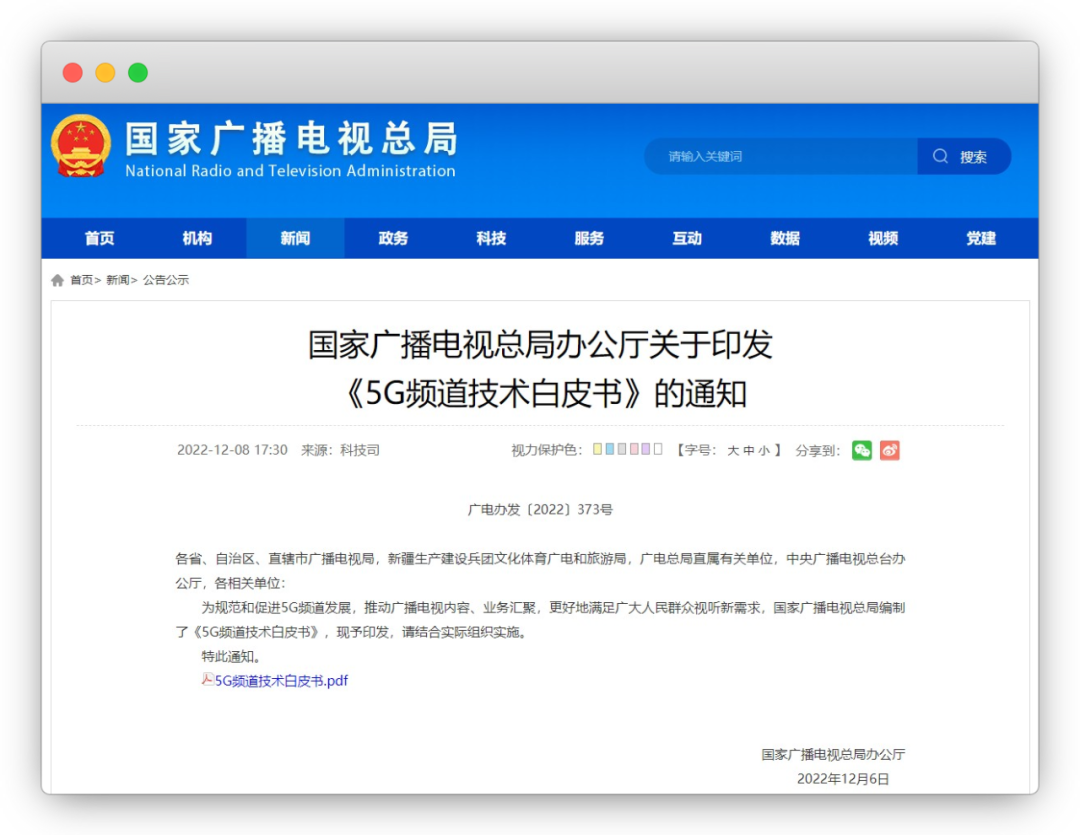The height and width of the screenshot is (835, 1080).
Task: Click the magnifying glass search icon
Action: pos(940,156)
